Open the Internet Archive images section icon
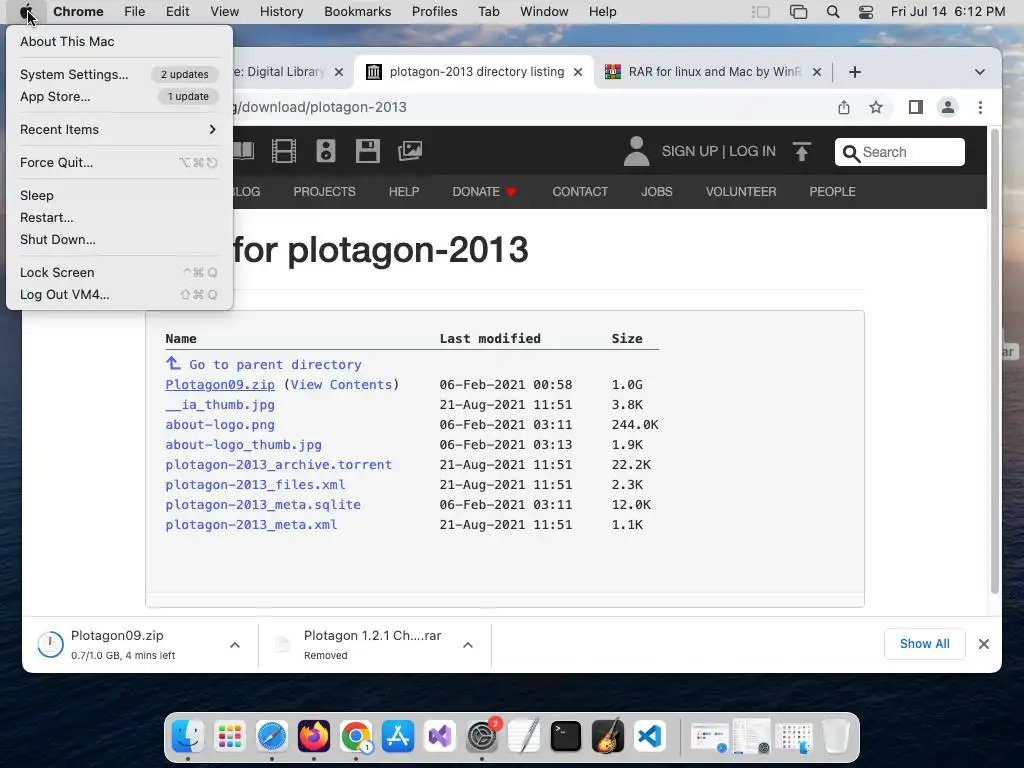 [x=410, y=151]
